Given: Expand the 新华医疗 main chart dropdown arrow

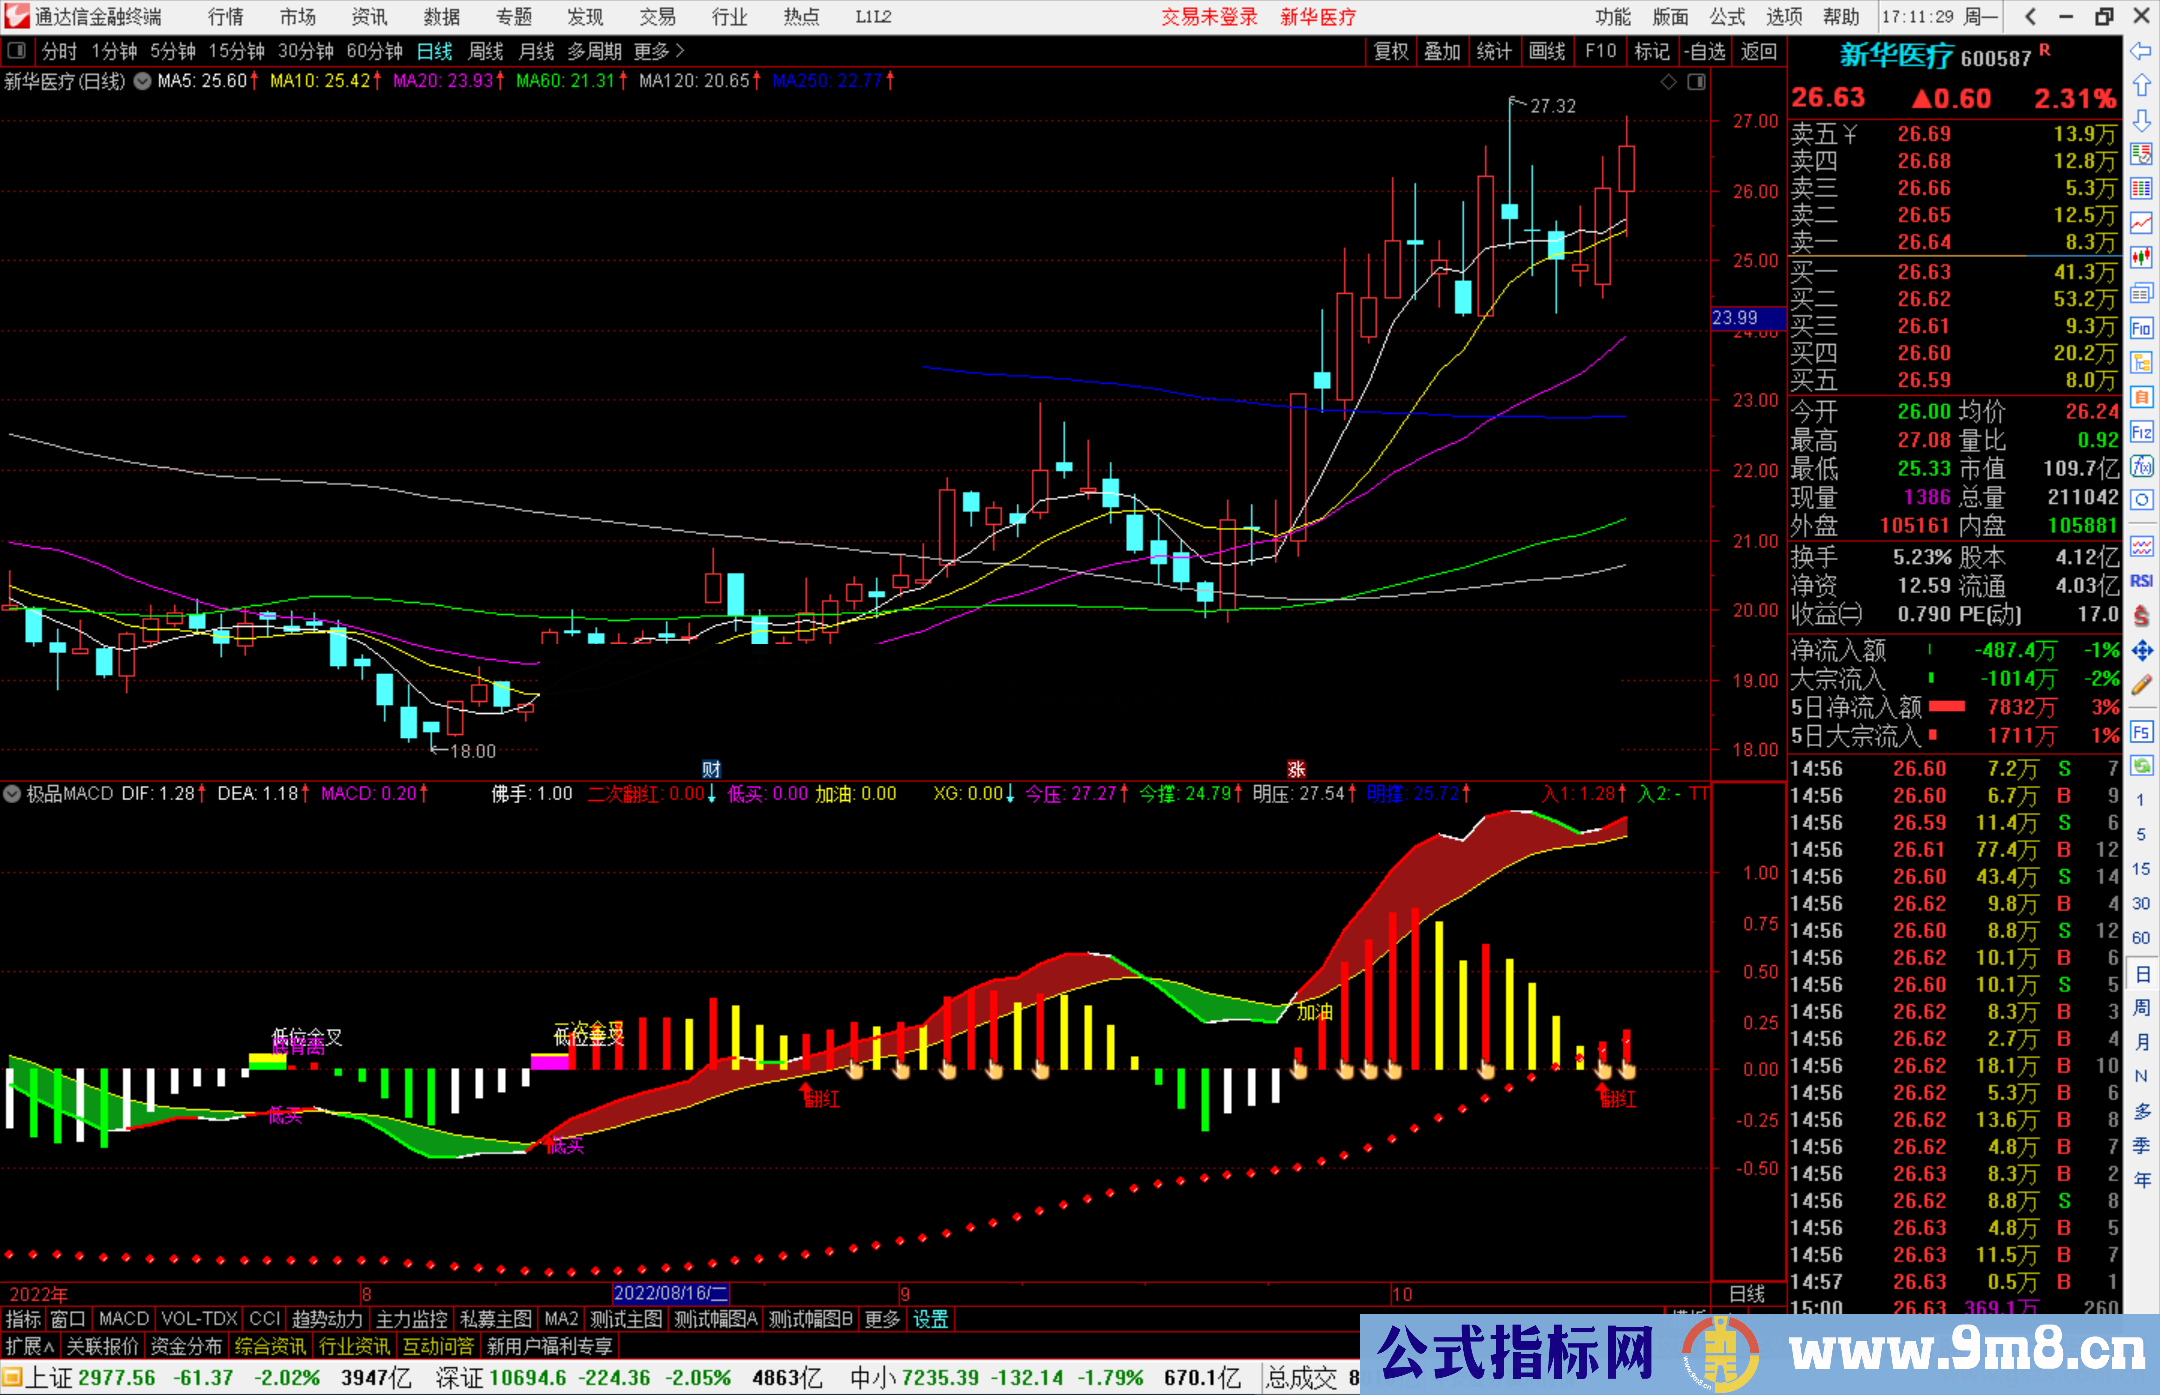Looking at the screenshot, I should pyautogui.click(x=143, y=81).
